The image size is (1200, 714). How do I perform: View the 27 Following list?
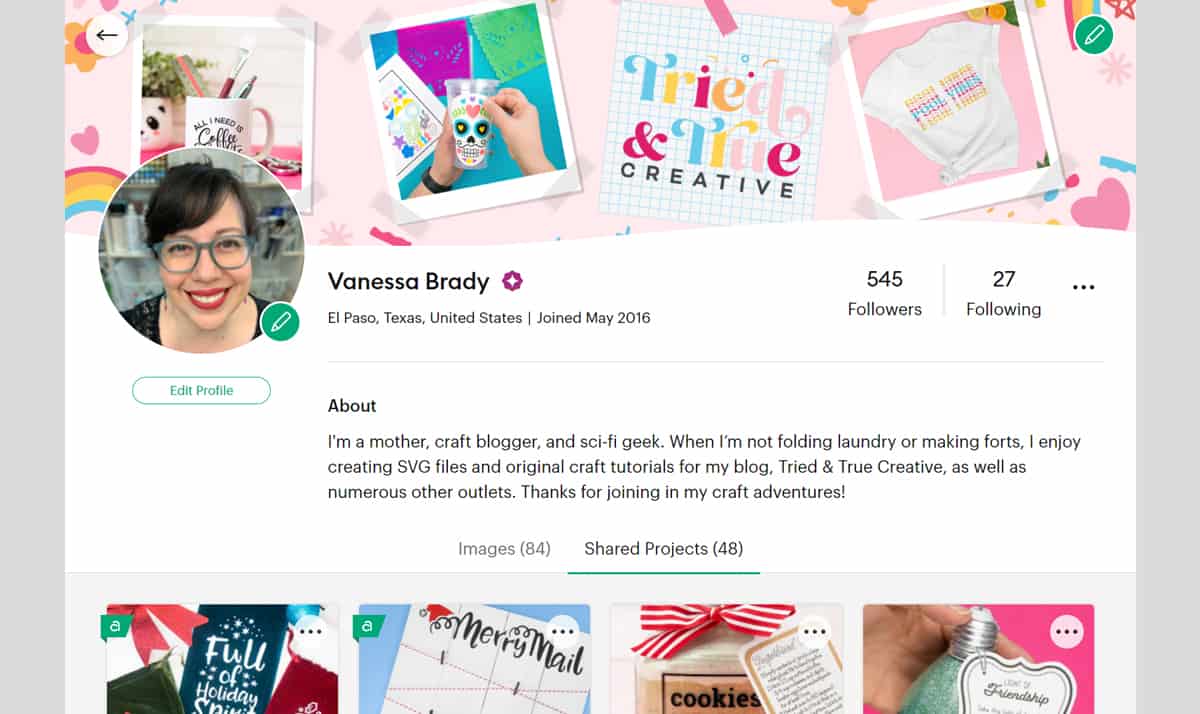click(x=1003, y=293)
